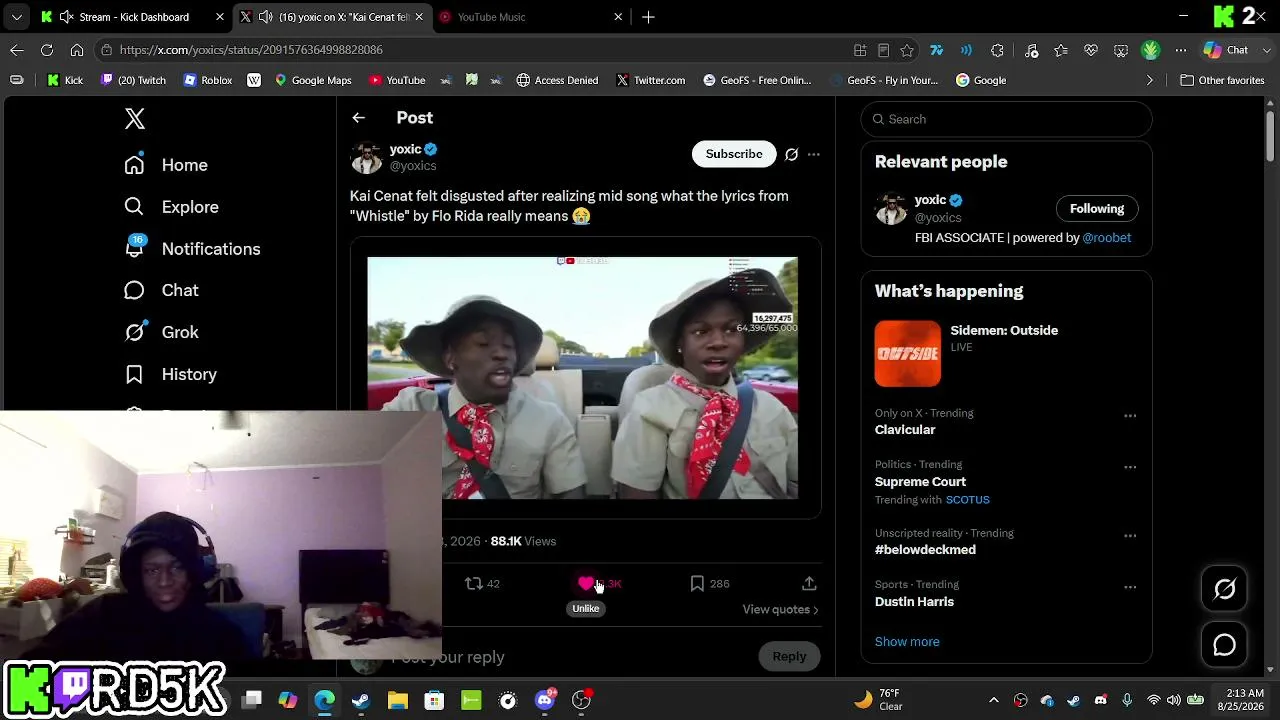Click the Reply button
Screen dimensions: 1280x720
pos(789,657)
